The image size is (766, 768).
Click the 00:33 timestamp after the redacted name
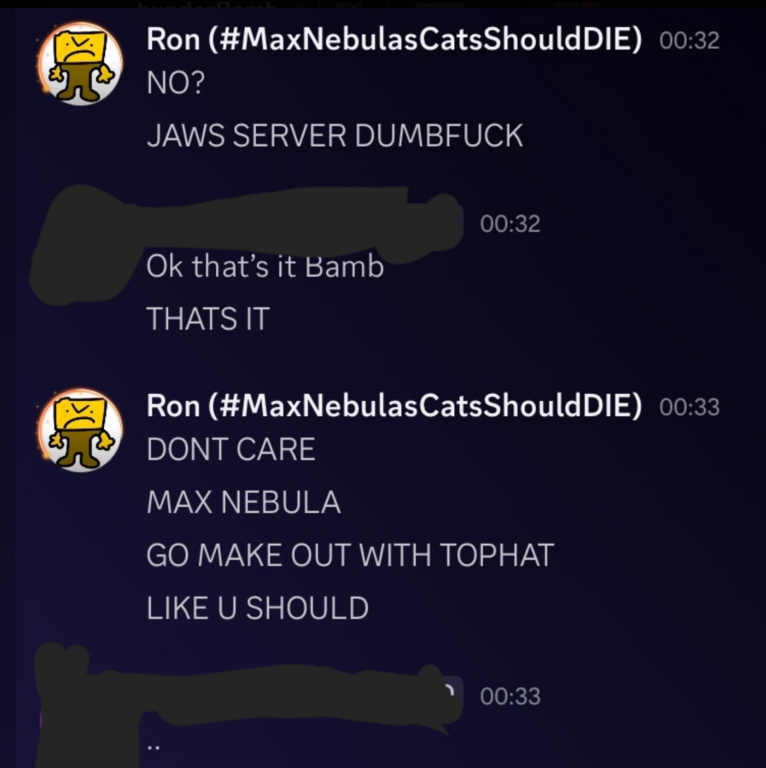510,696
